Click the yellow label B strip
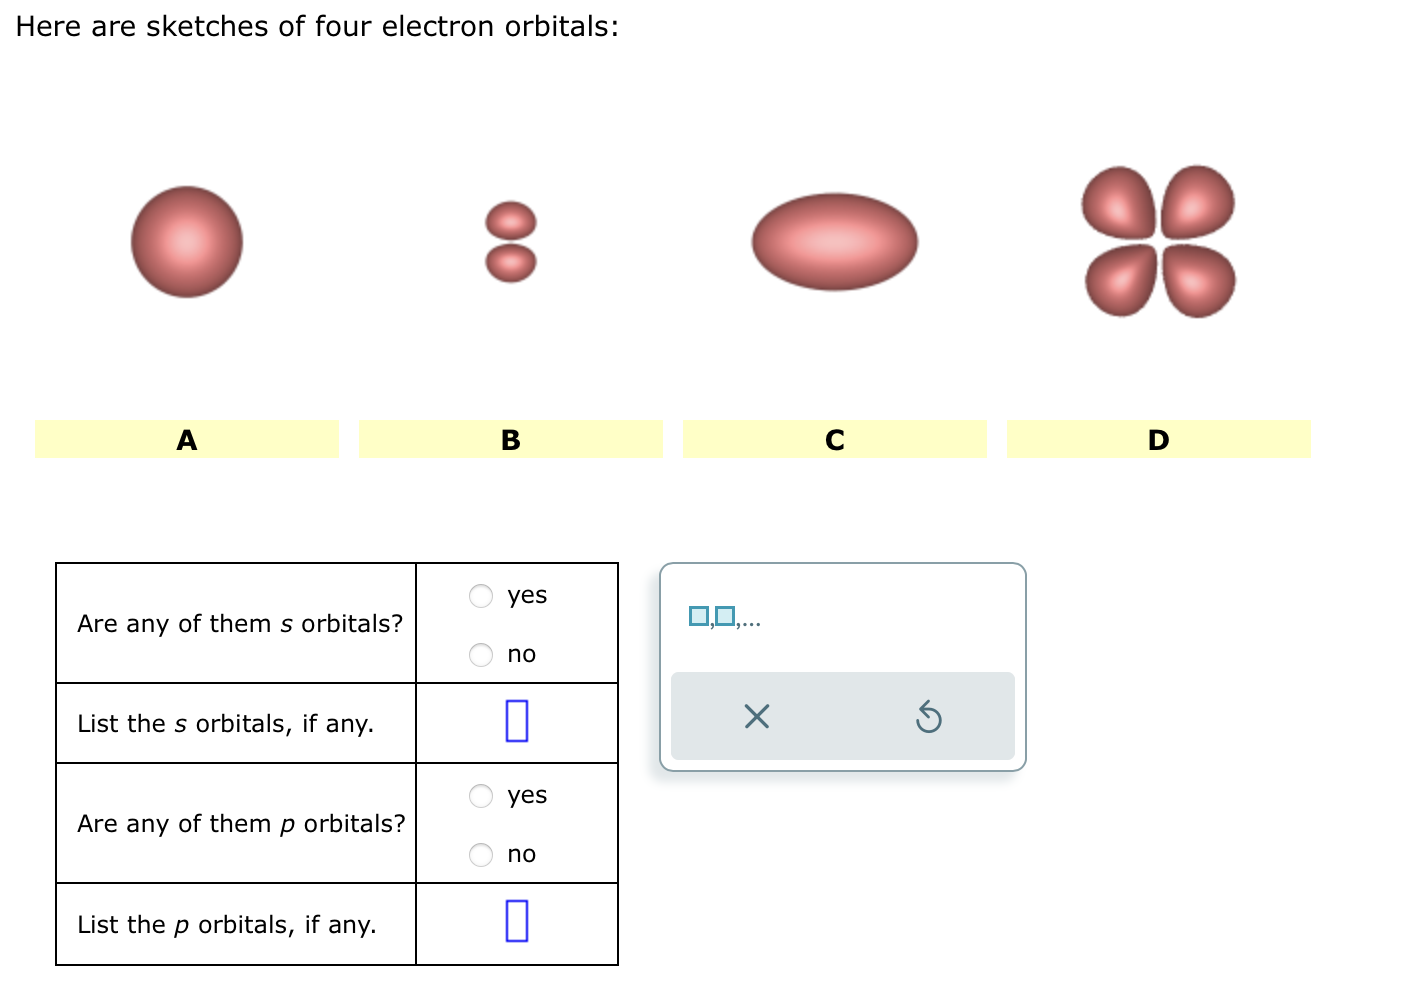This screenshot has height=984, width=1426. click(x=511, y=439)
